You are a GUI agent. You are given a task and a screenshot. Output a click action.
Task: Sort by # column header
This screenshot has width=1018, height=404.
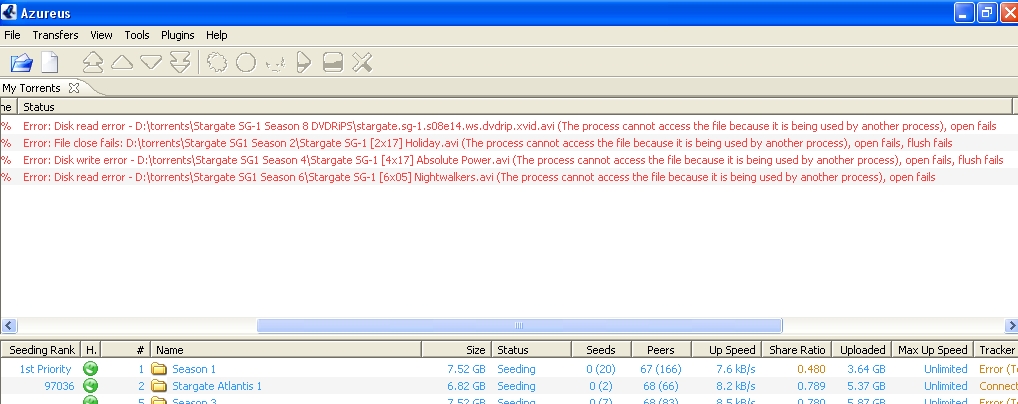126,349
